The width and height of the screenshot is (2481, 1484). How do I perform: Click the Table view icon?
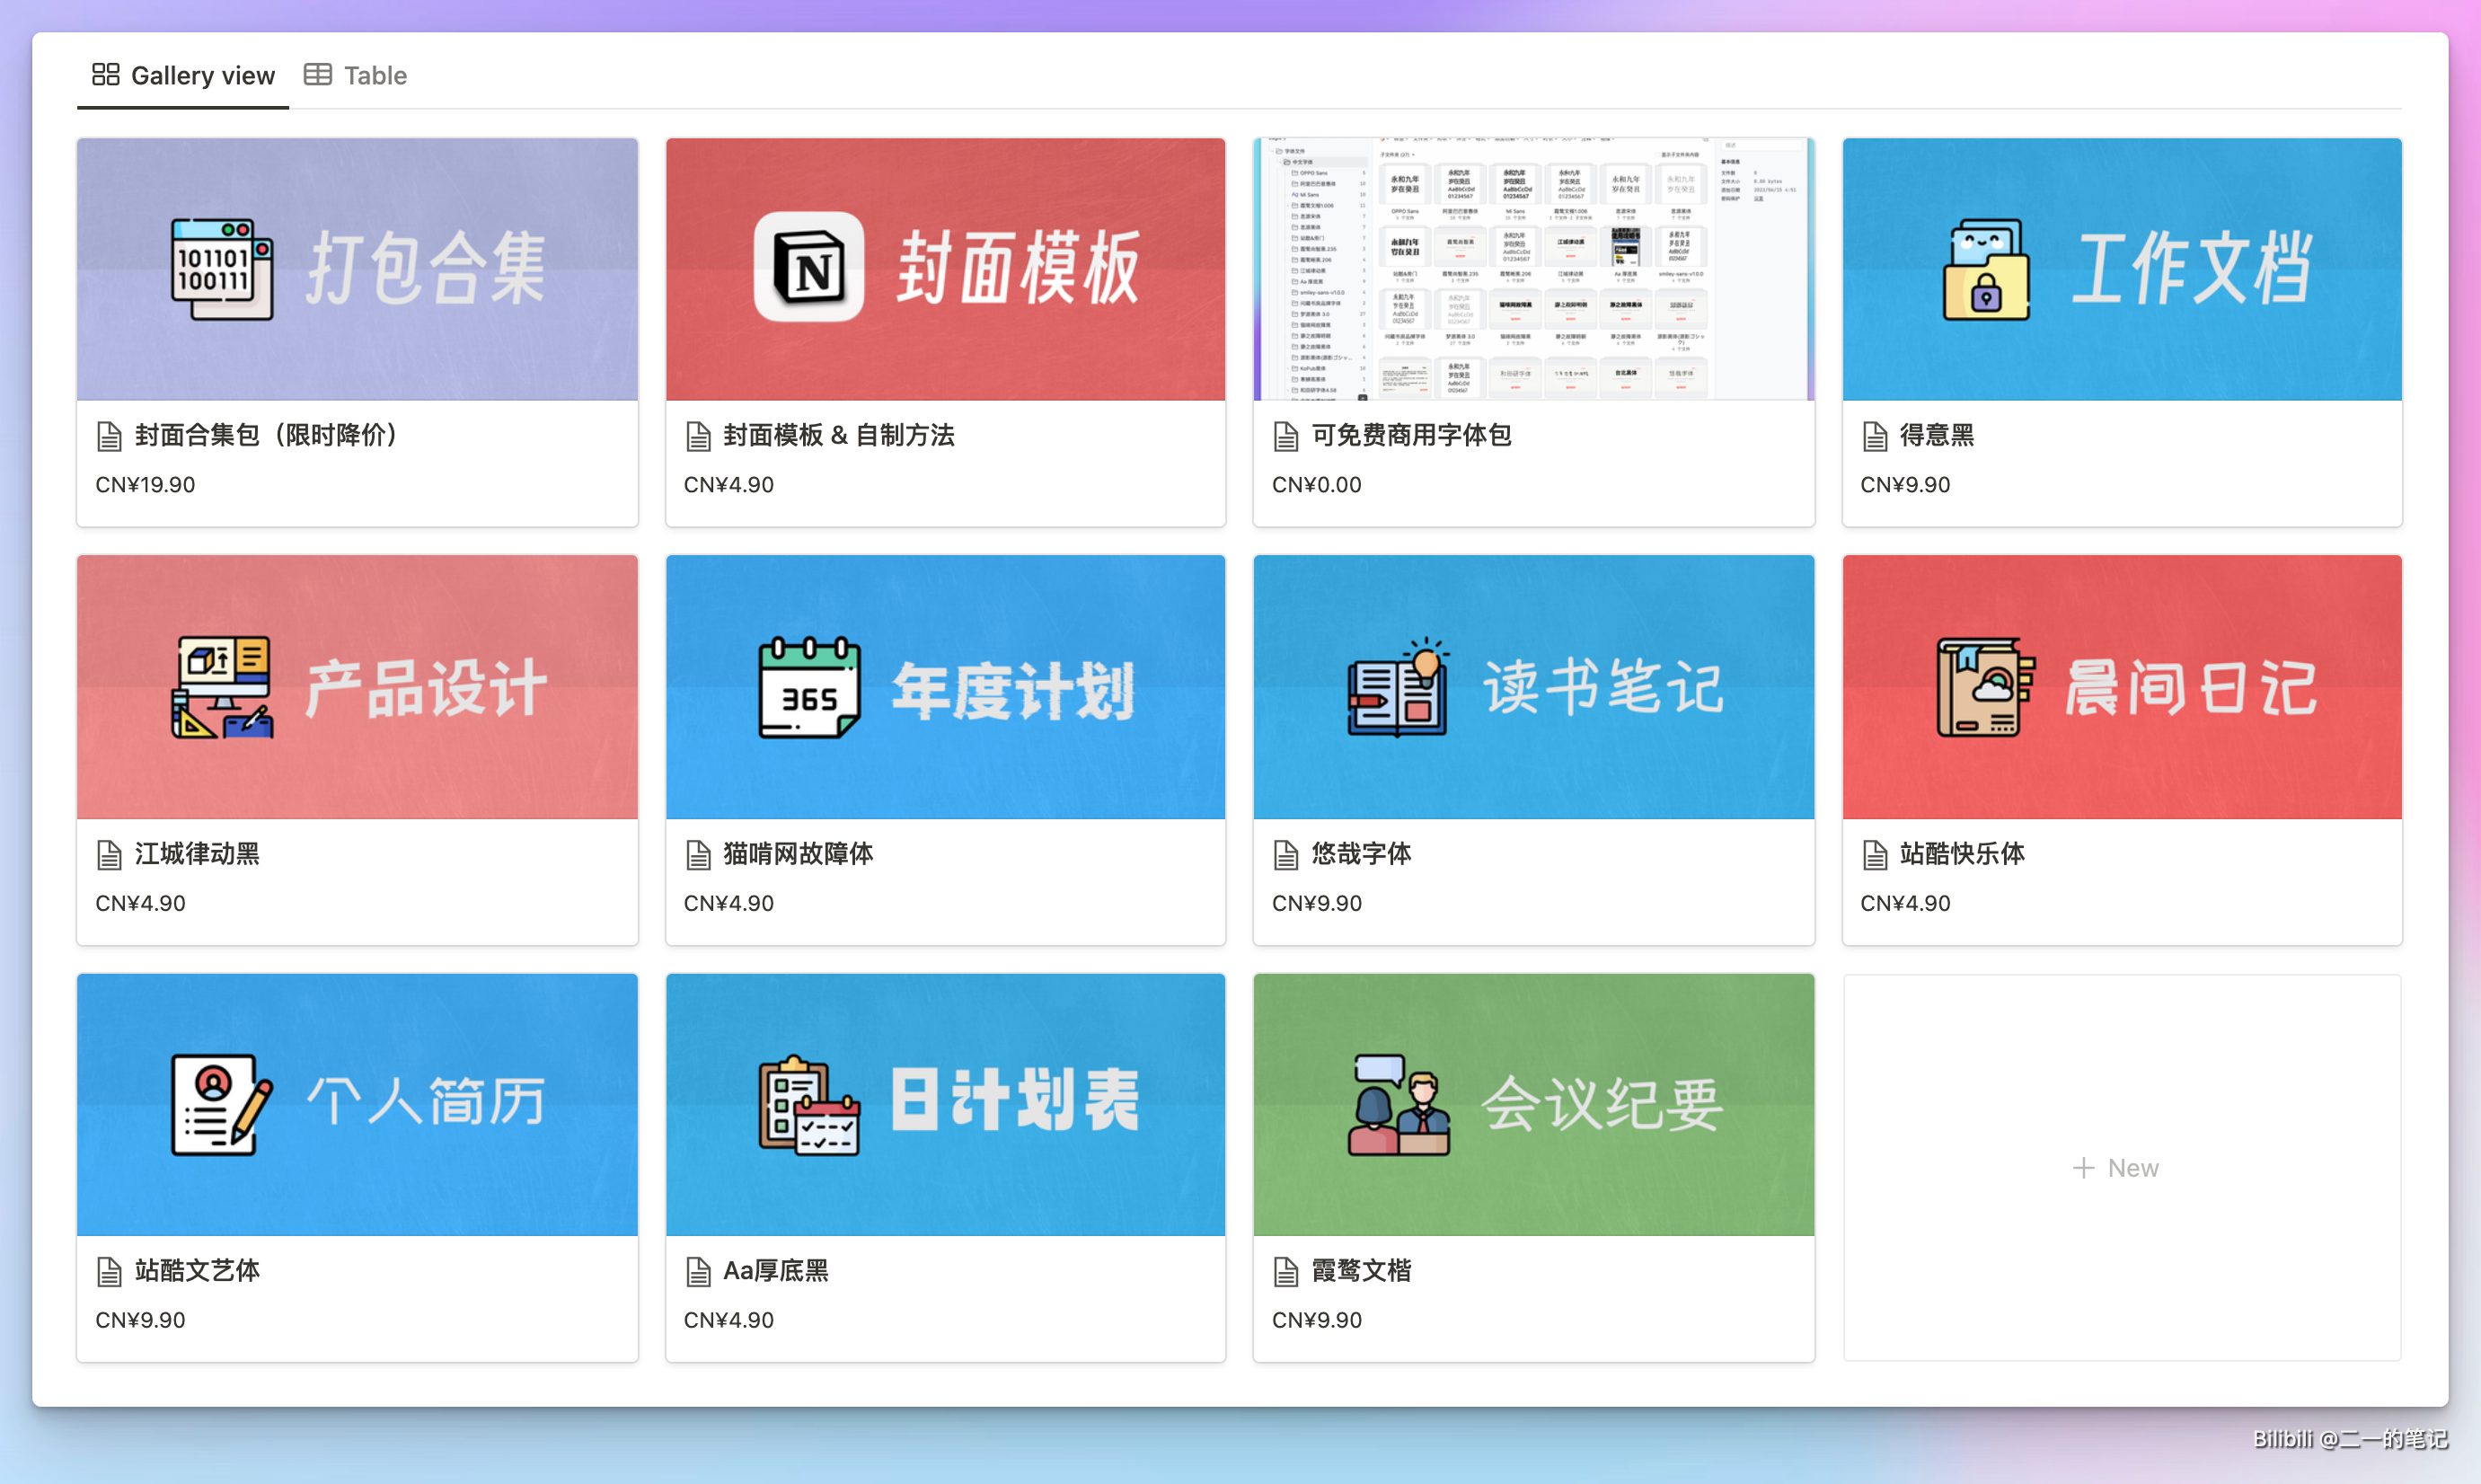click(317, 74)
